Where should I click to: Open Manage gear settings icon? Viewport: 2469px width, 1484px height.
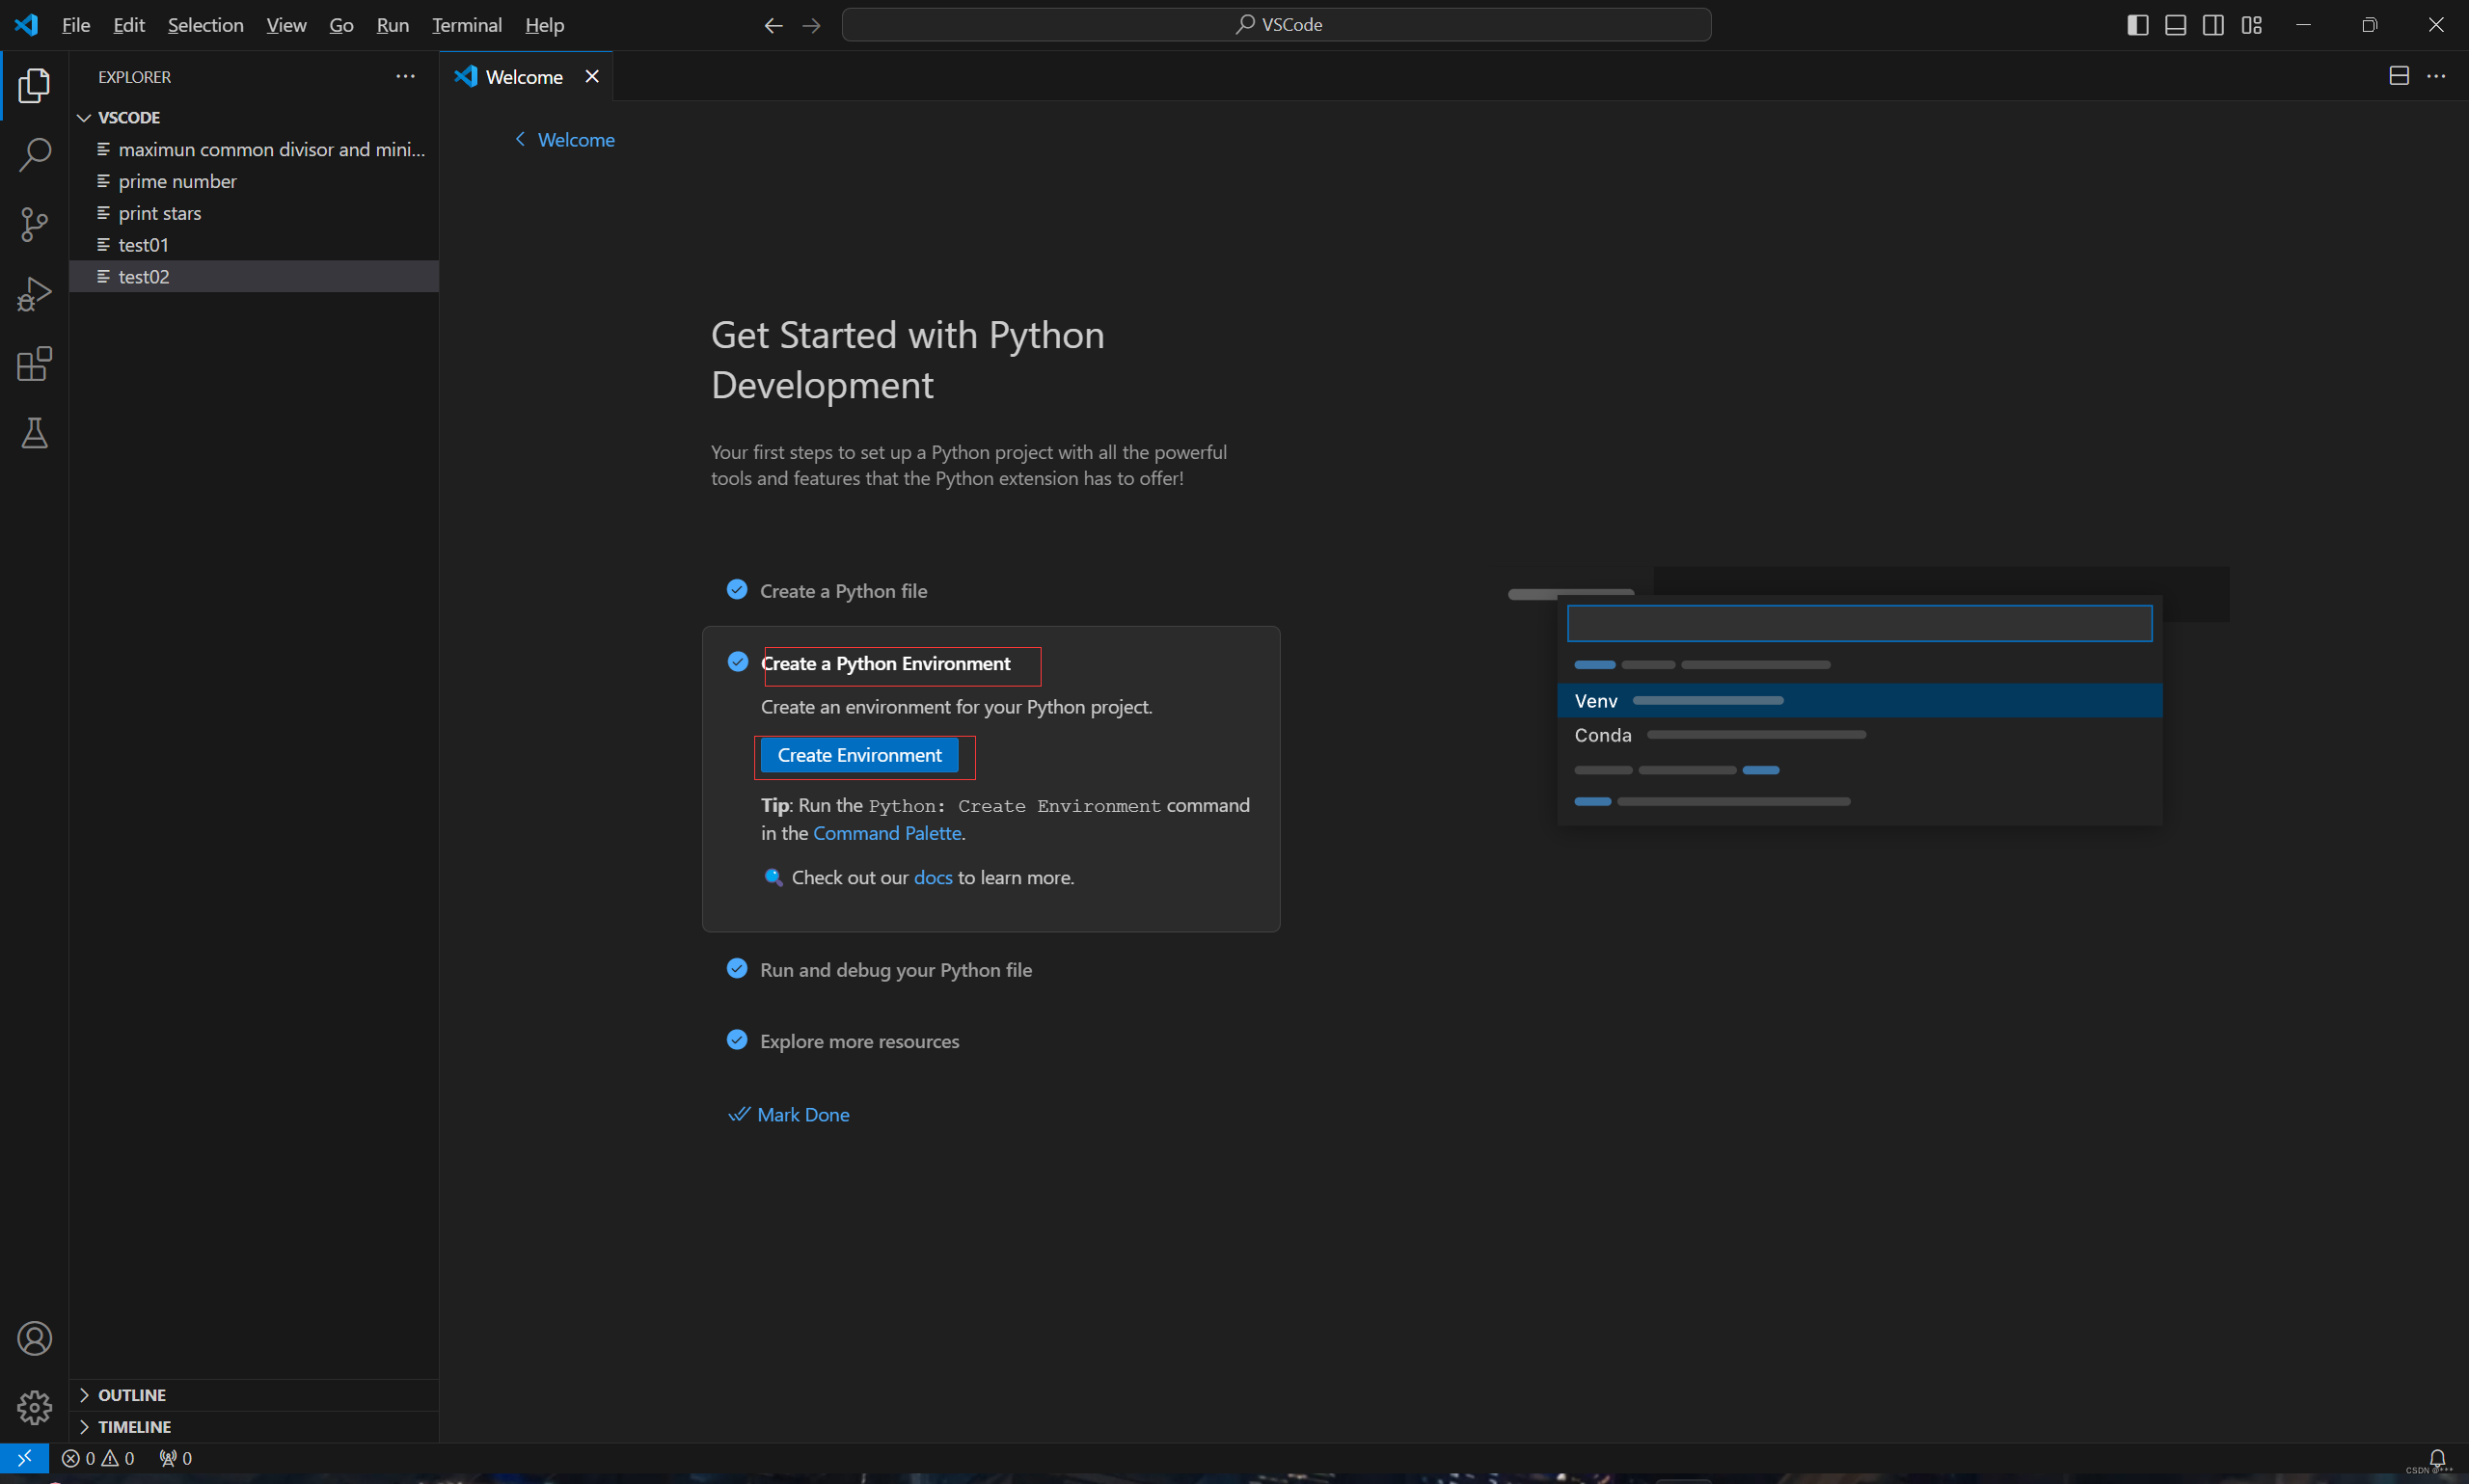click(34, 1407)
